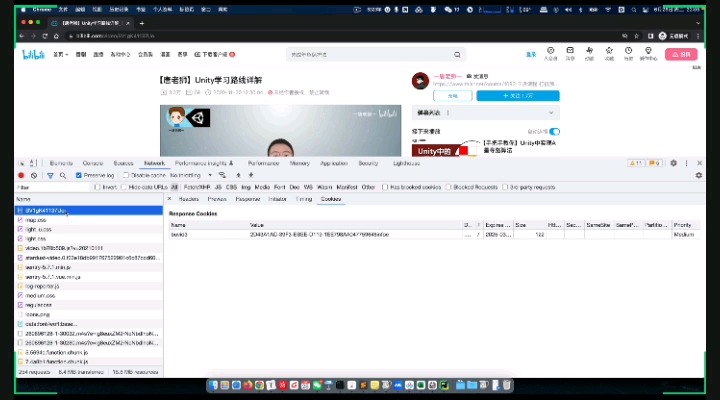This screenshot has width=720, height=400.
Task: Click the DevTools inspect element picker icon
Action: (x=21, y=163)
